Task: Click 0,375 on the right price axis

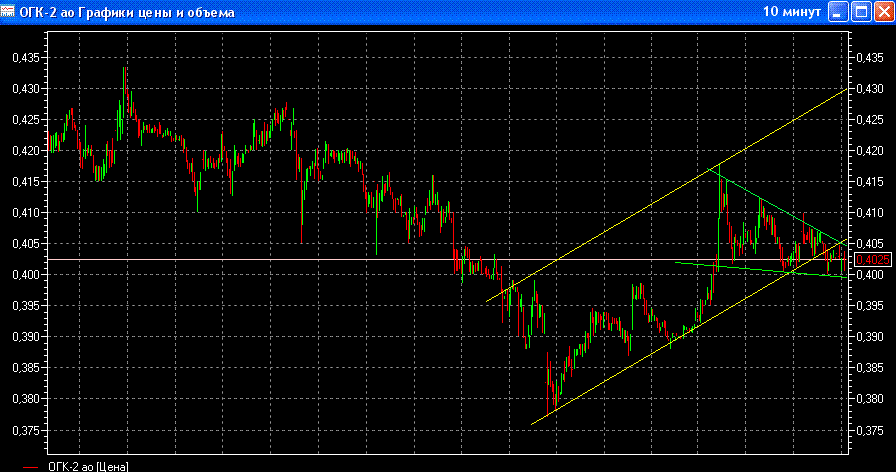Action: (x=870, y=430)
